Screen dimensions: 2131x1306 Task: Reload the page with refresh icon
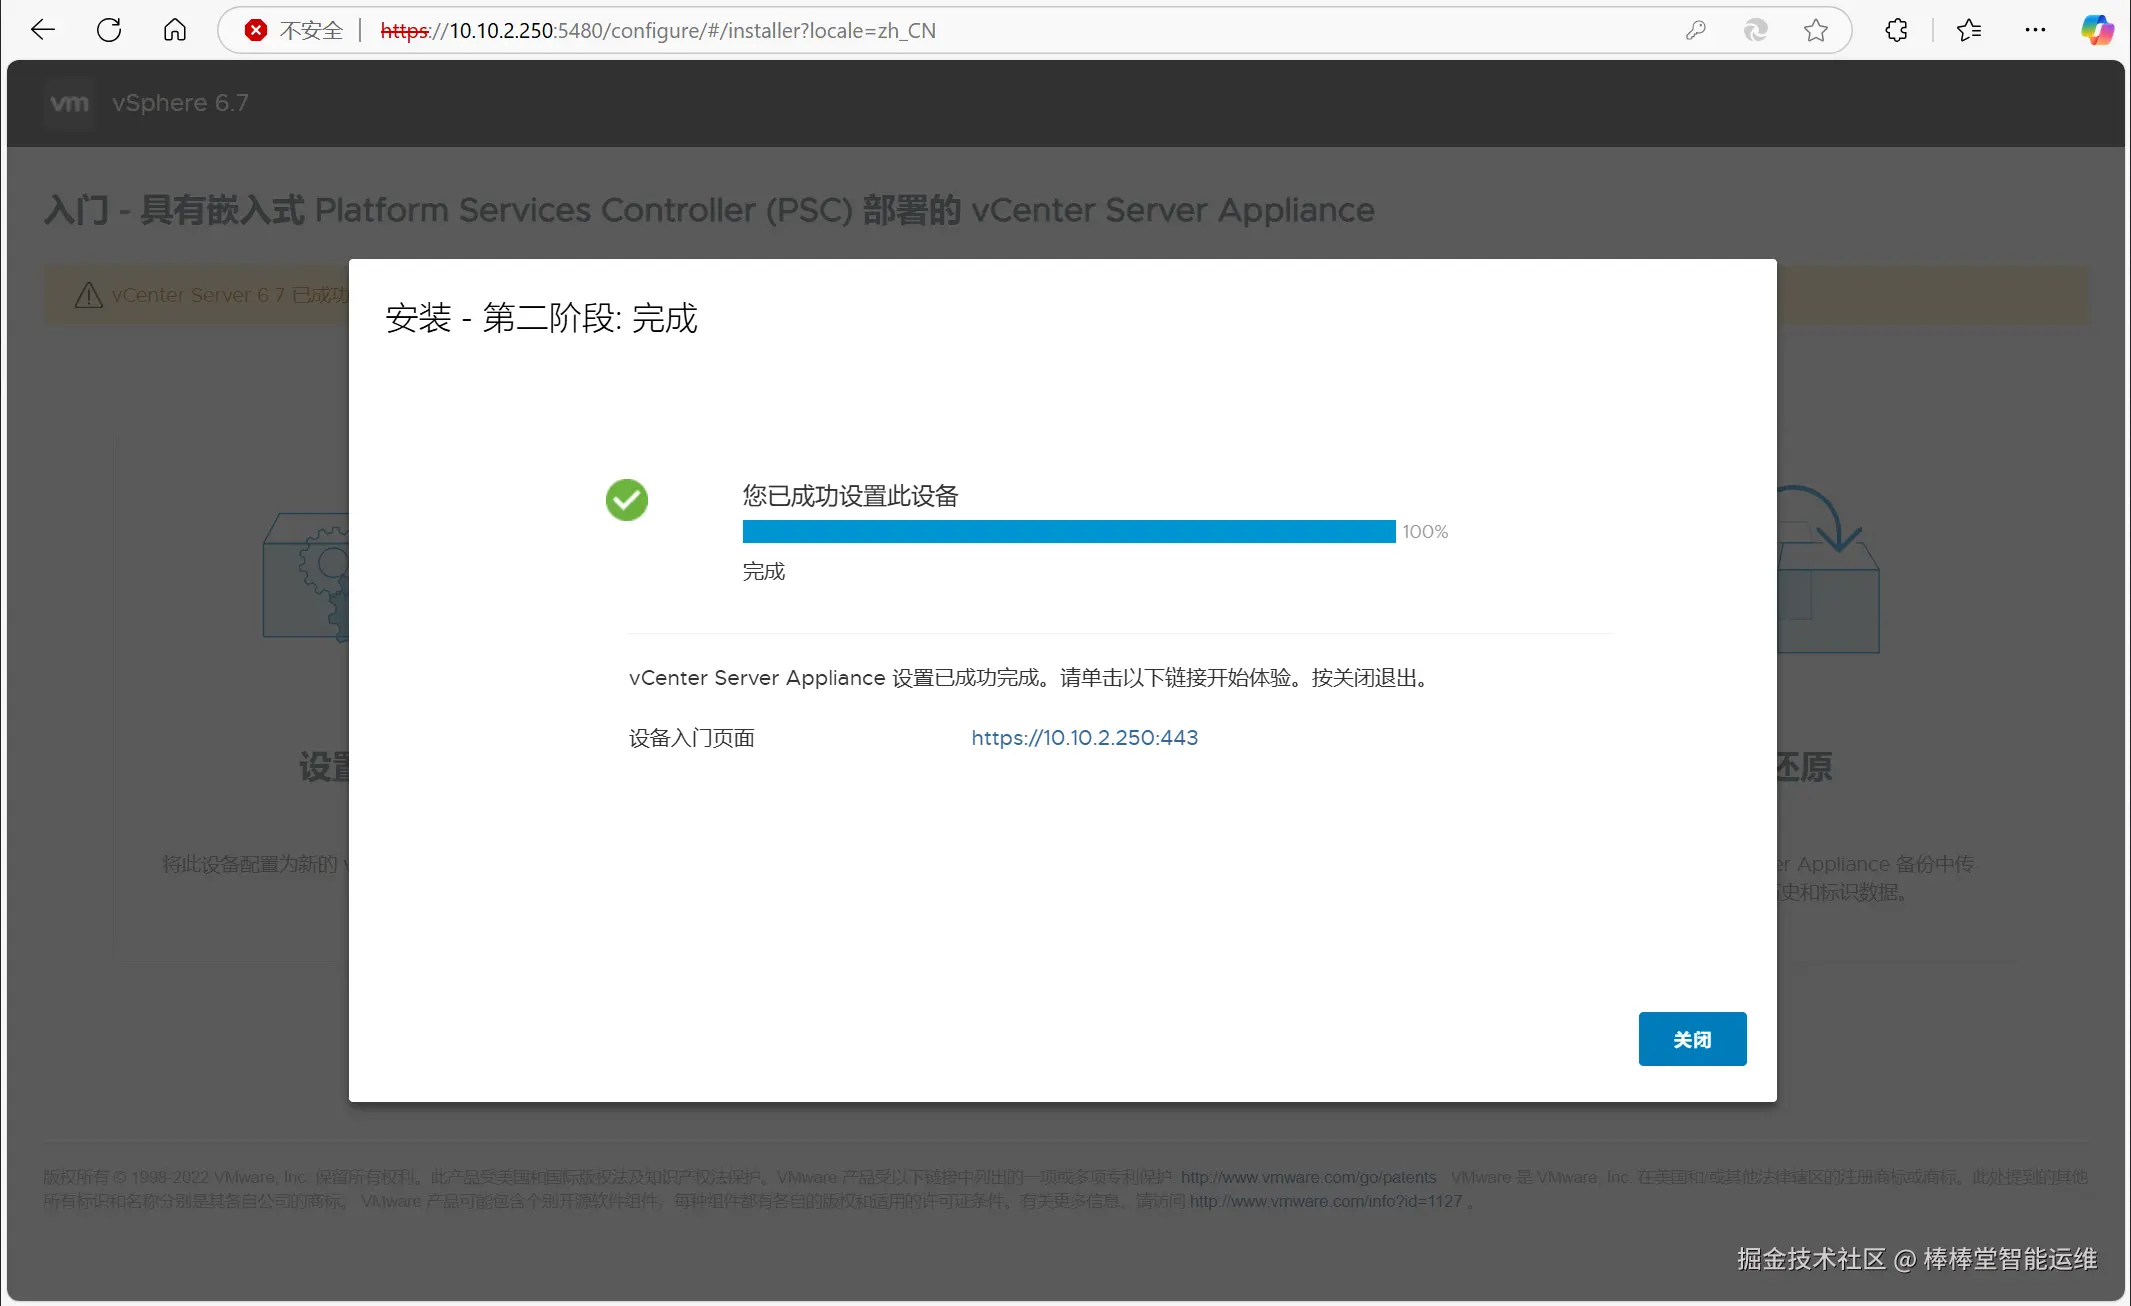(109, 30)
